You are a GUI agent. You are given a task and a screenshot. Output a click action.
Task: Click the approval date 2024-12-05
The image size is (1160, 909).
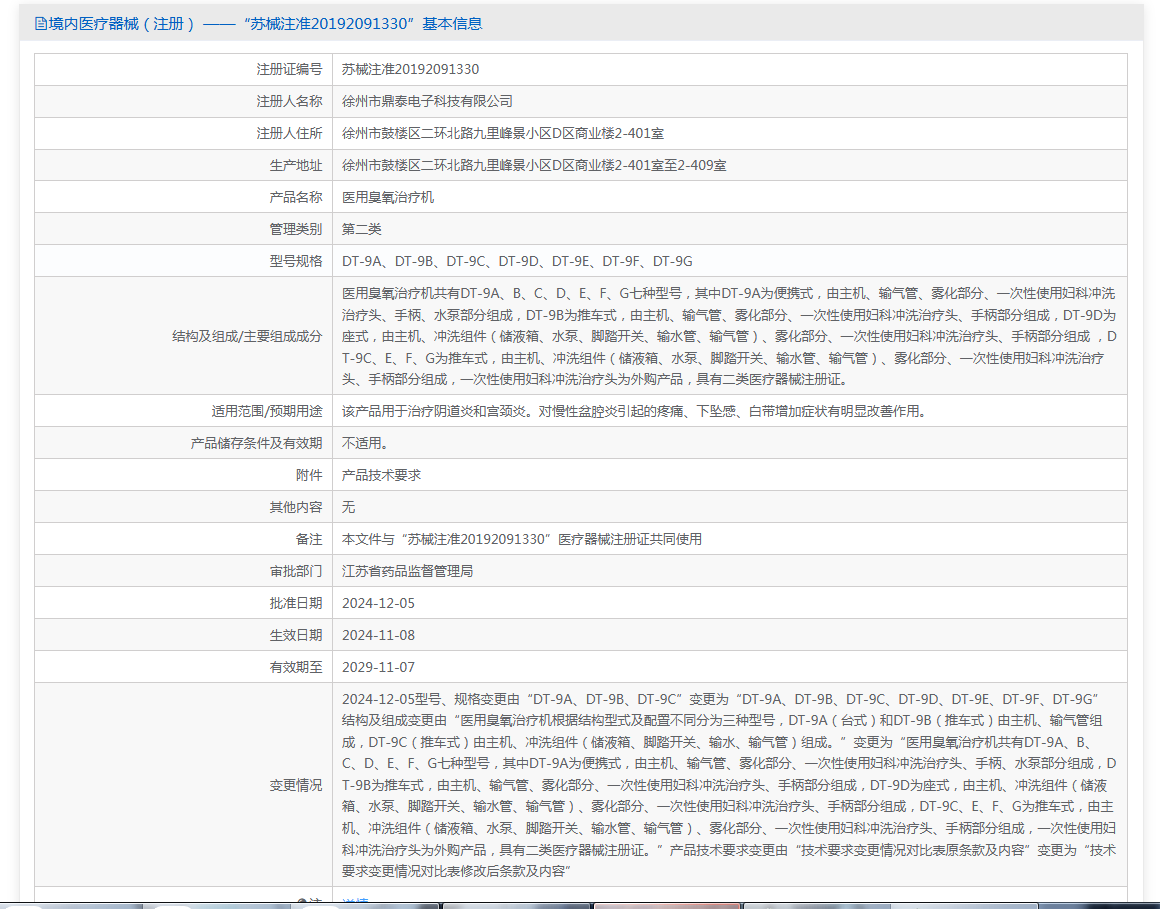[x=378, y=604]
